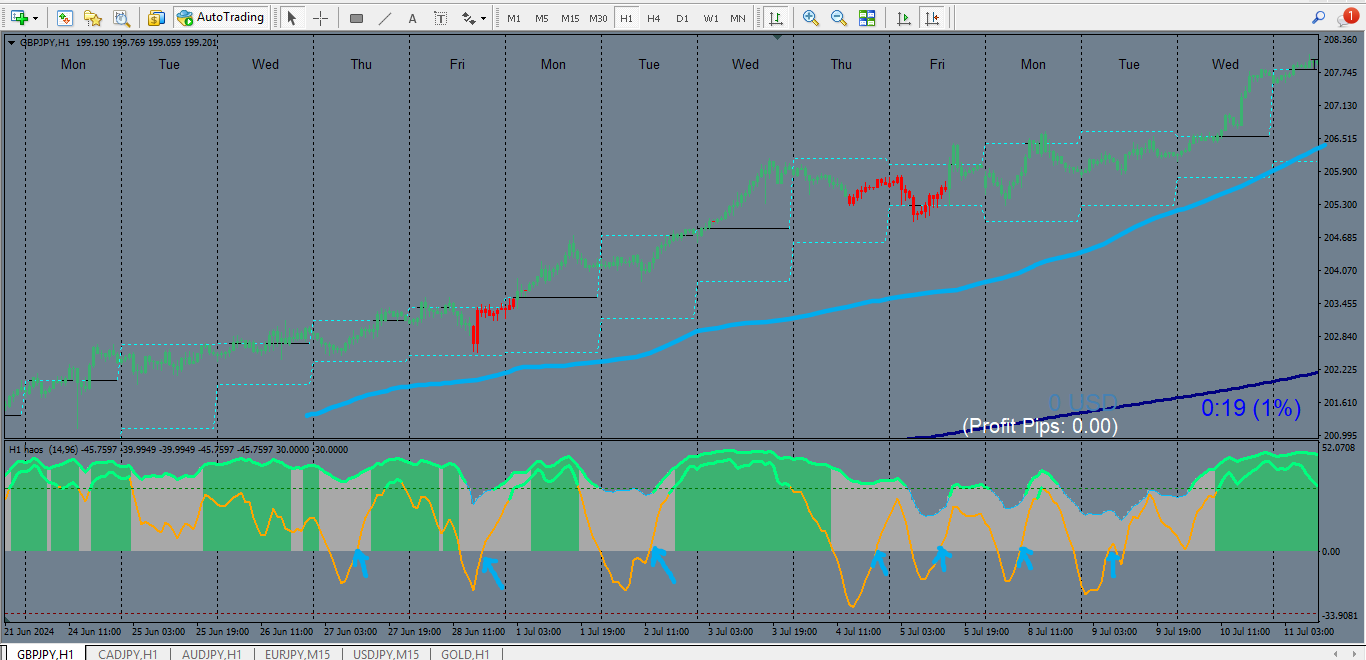Viewport: 1366px width, 660px height.
Task: Select the H1 timeframe button
Action: 626,18
